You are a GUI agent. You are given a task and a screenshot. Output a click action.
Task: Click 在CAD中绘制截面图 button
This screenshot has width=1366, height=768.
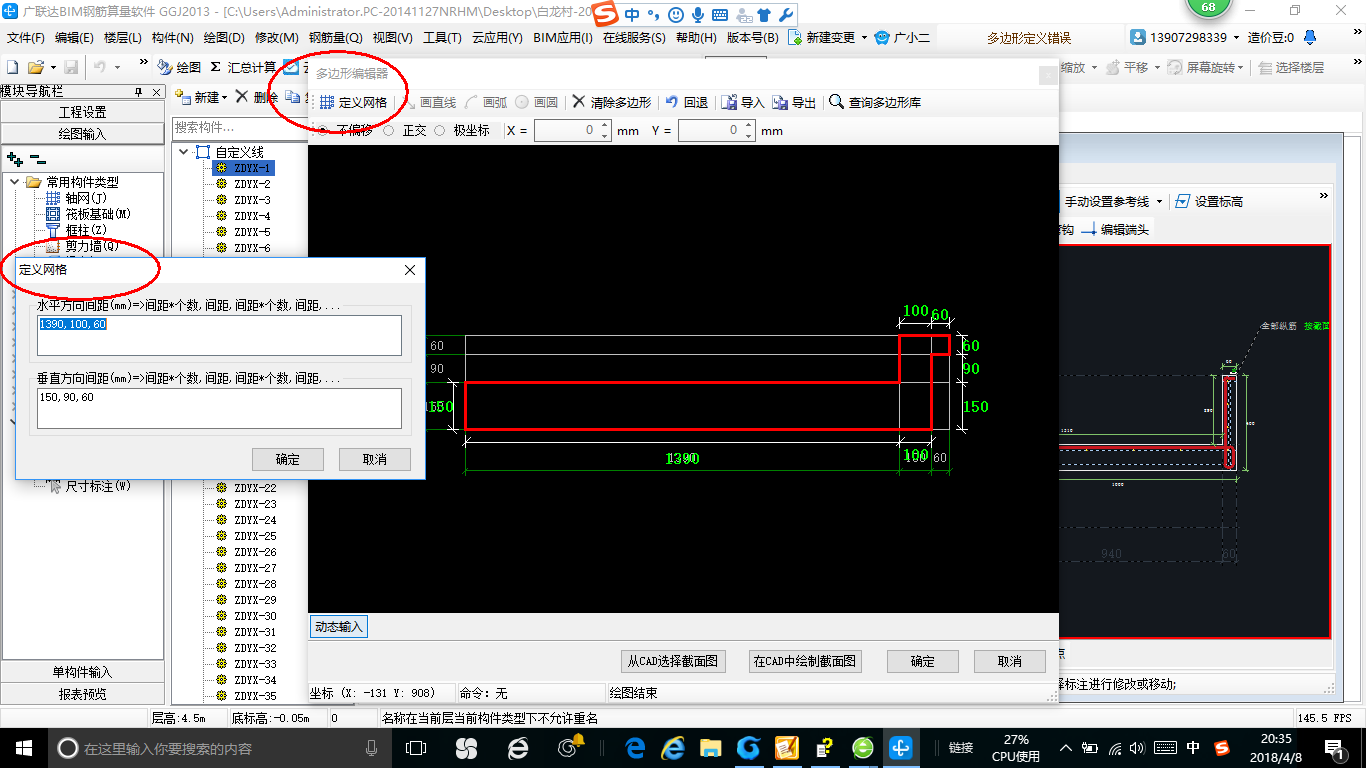coord(805,661)
